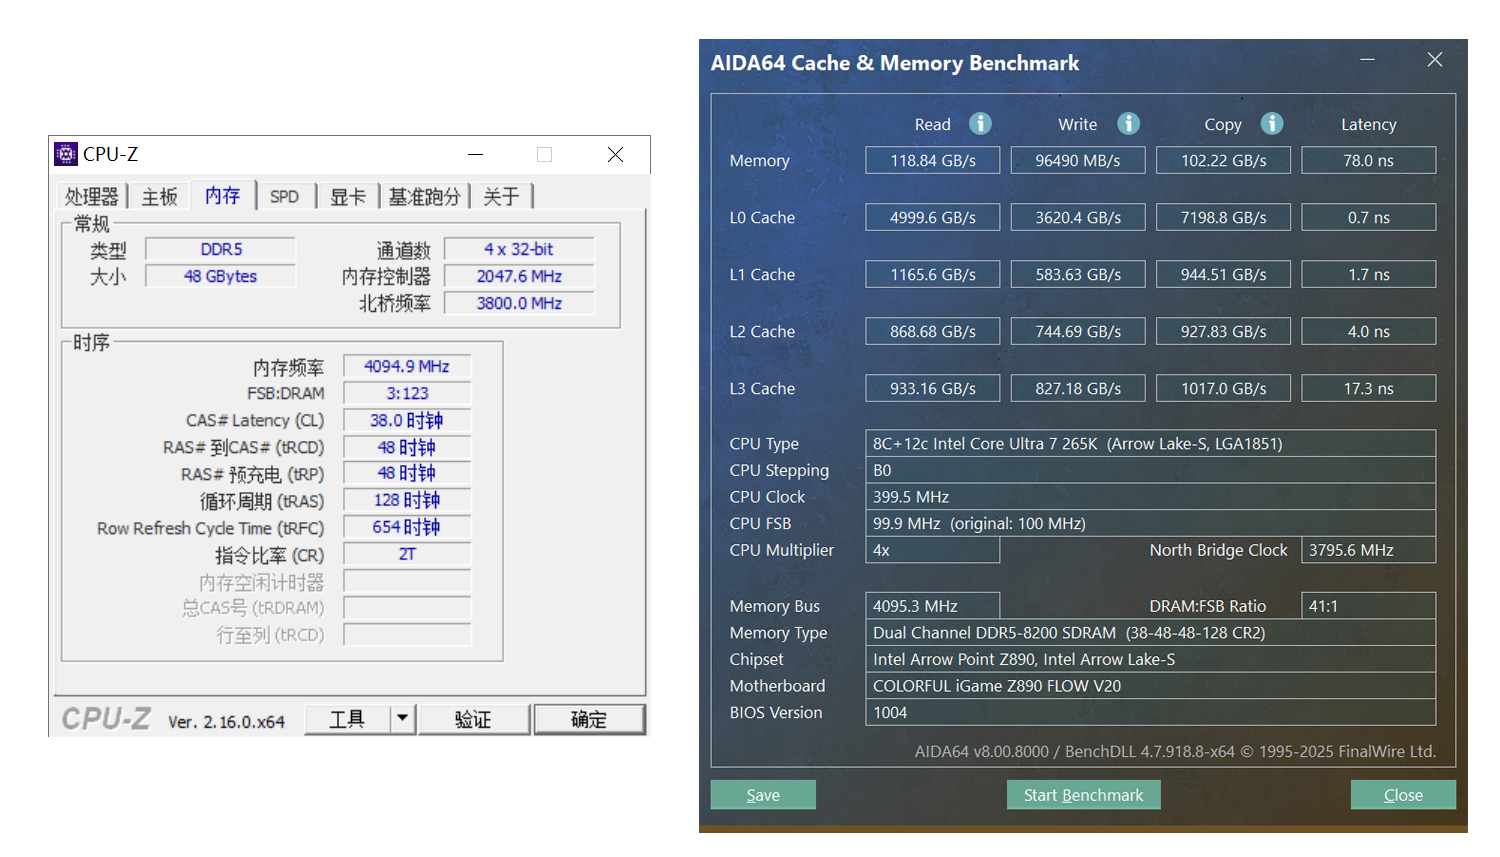
Task: Select the 内存 tab in CPU-Z
Action: coord(223,195)
